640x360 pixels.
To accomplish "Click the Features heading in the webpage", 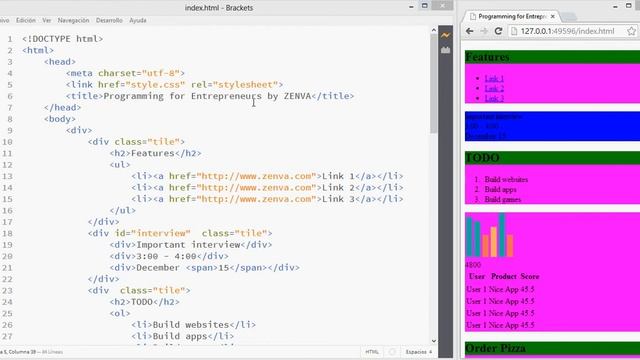I will [487, 57].
